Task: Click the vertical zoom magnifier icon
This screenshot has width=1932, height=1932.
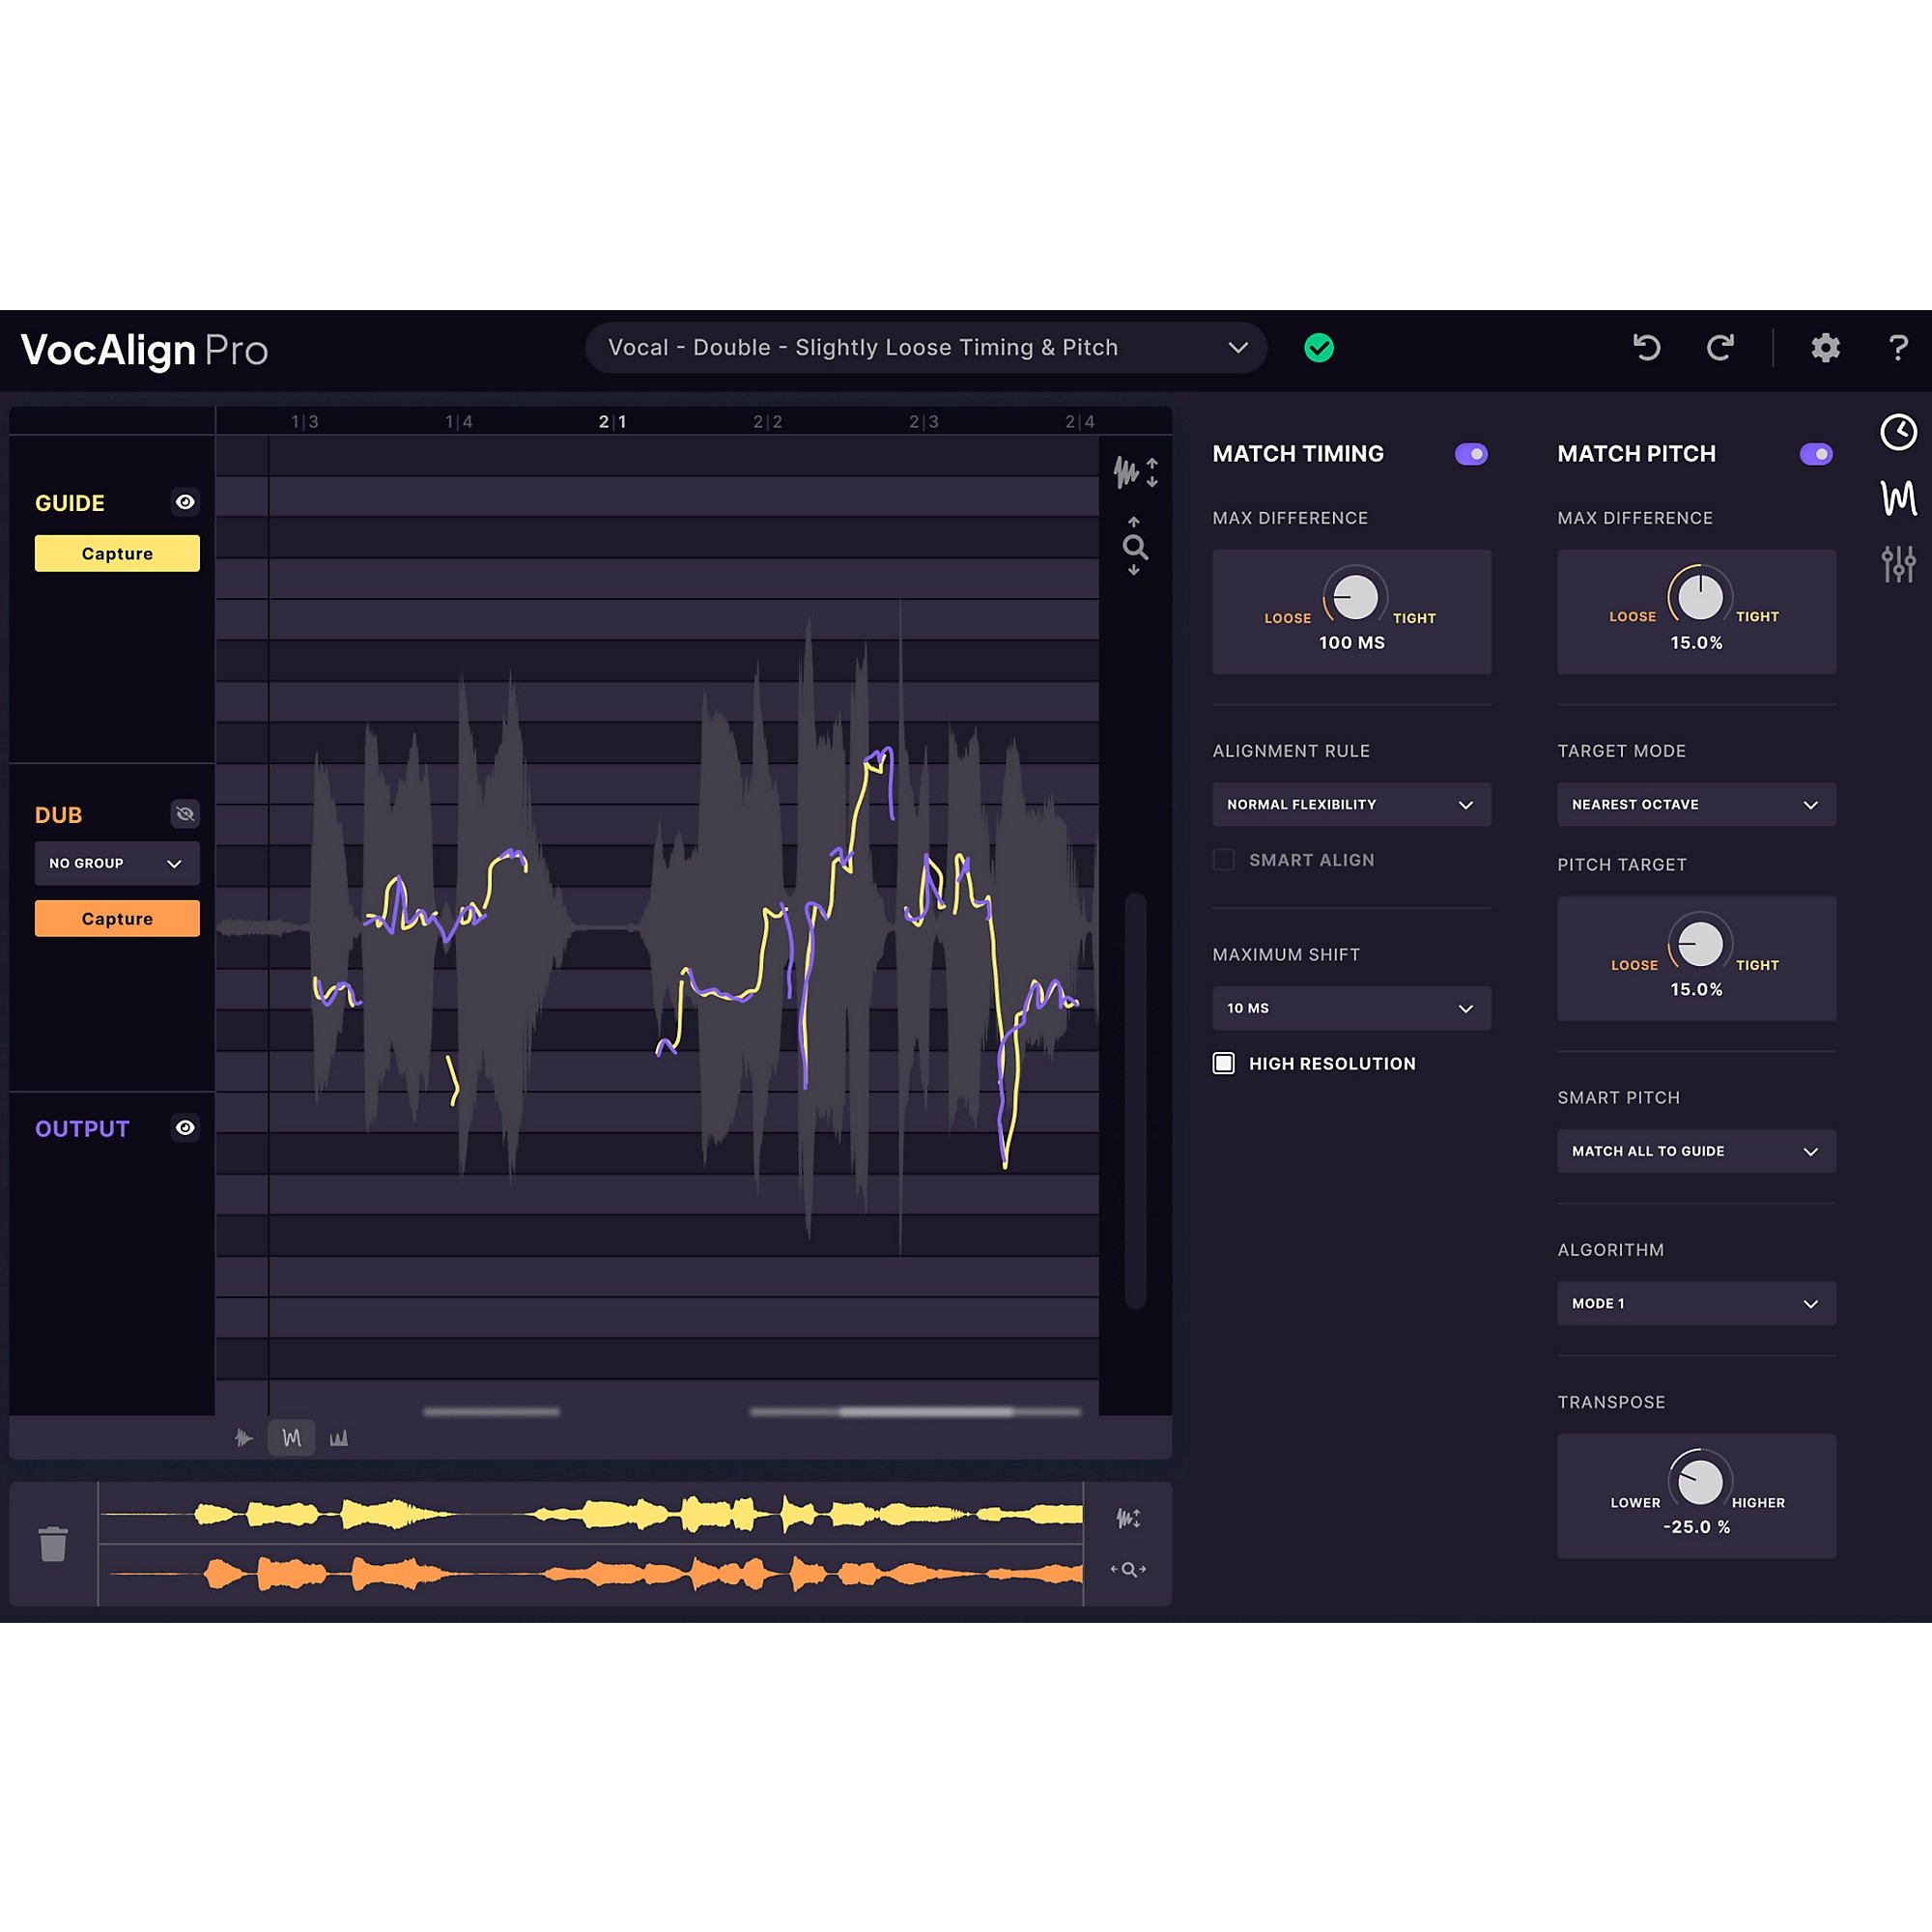Action: [1134, 547]
